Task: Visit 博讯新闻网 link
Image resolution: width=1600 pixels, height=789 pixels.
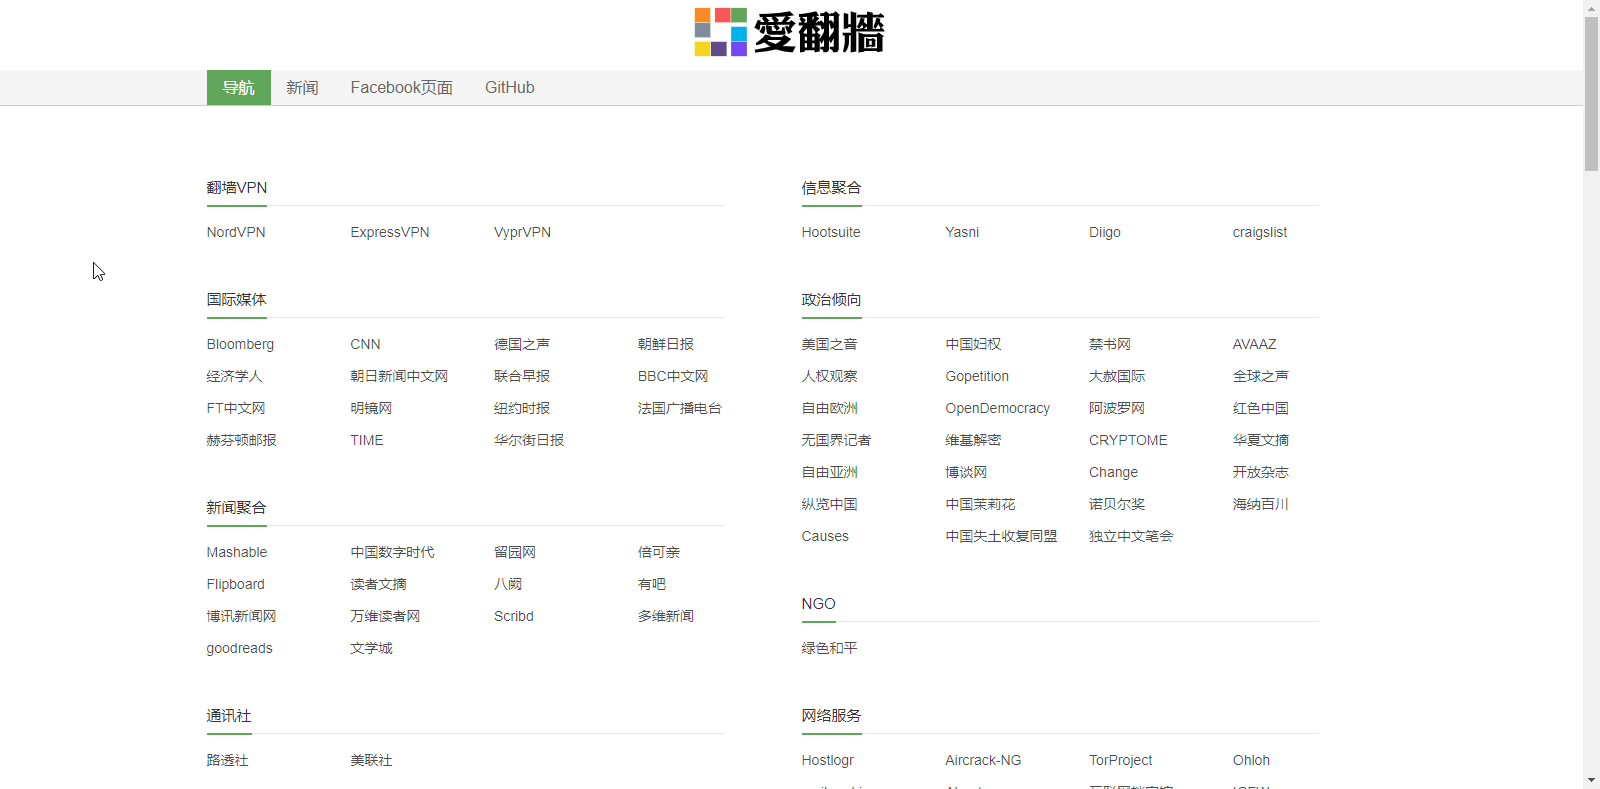Action: [241, 616]
